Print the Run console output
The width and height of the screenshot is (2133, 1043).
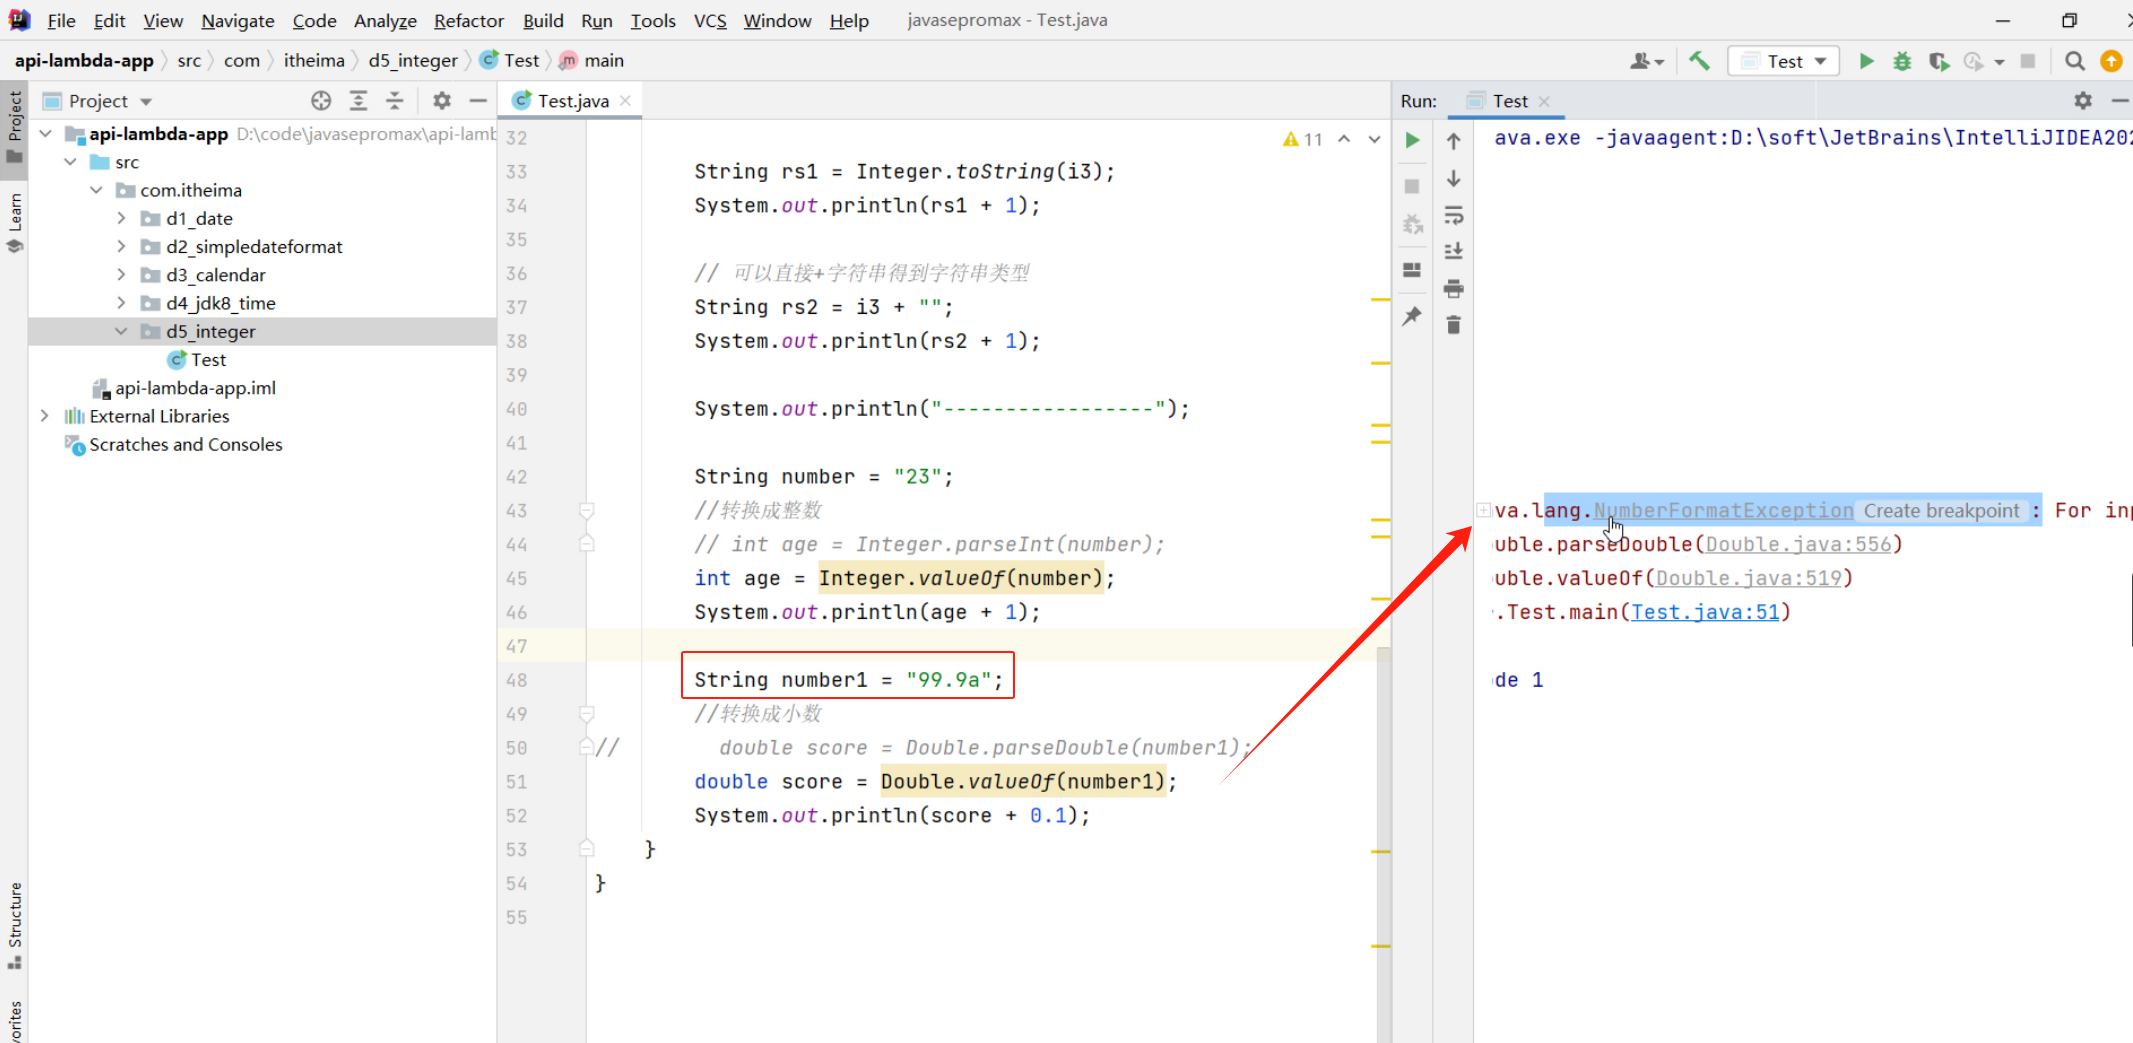click(1454, 288)
